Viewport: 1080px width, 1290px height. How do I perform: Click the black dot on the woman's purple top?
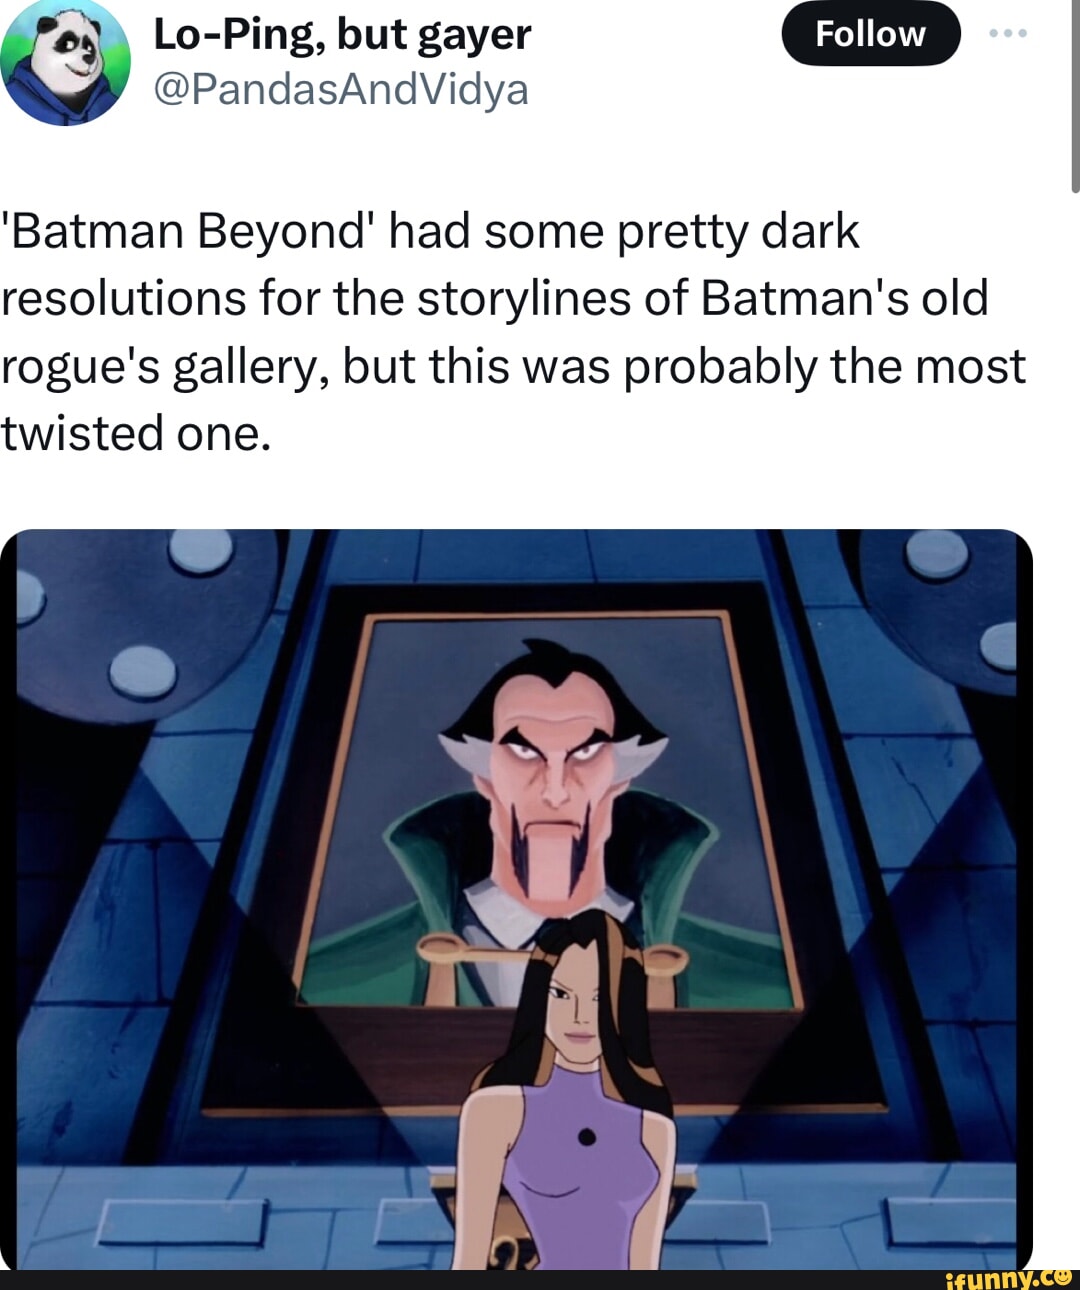(x=588, y=1136)
